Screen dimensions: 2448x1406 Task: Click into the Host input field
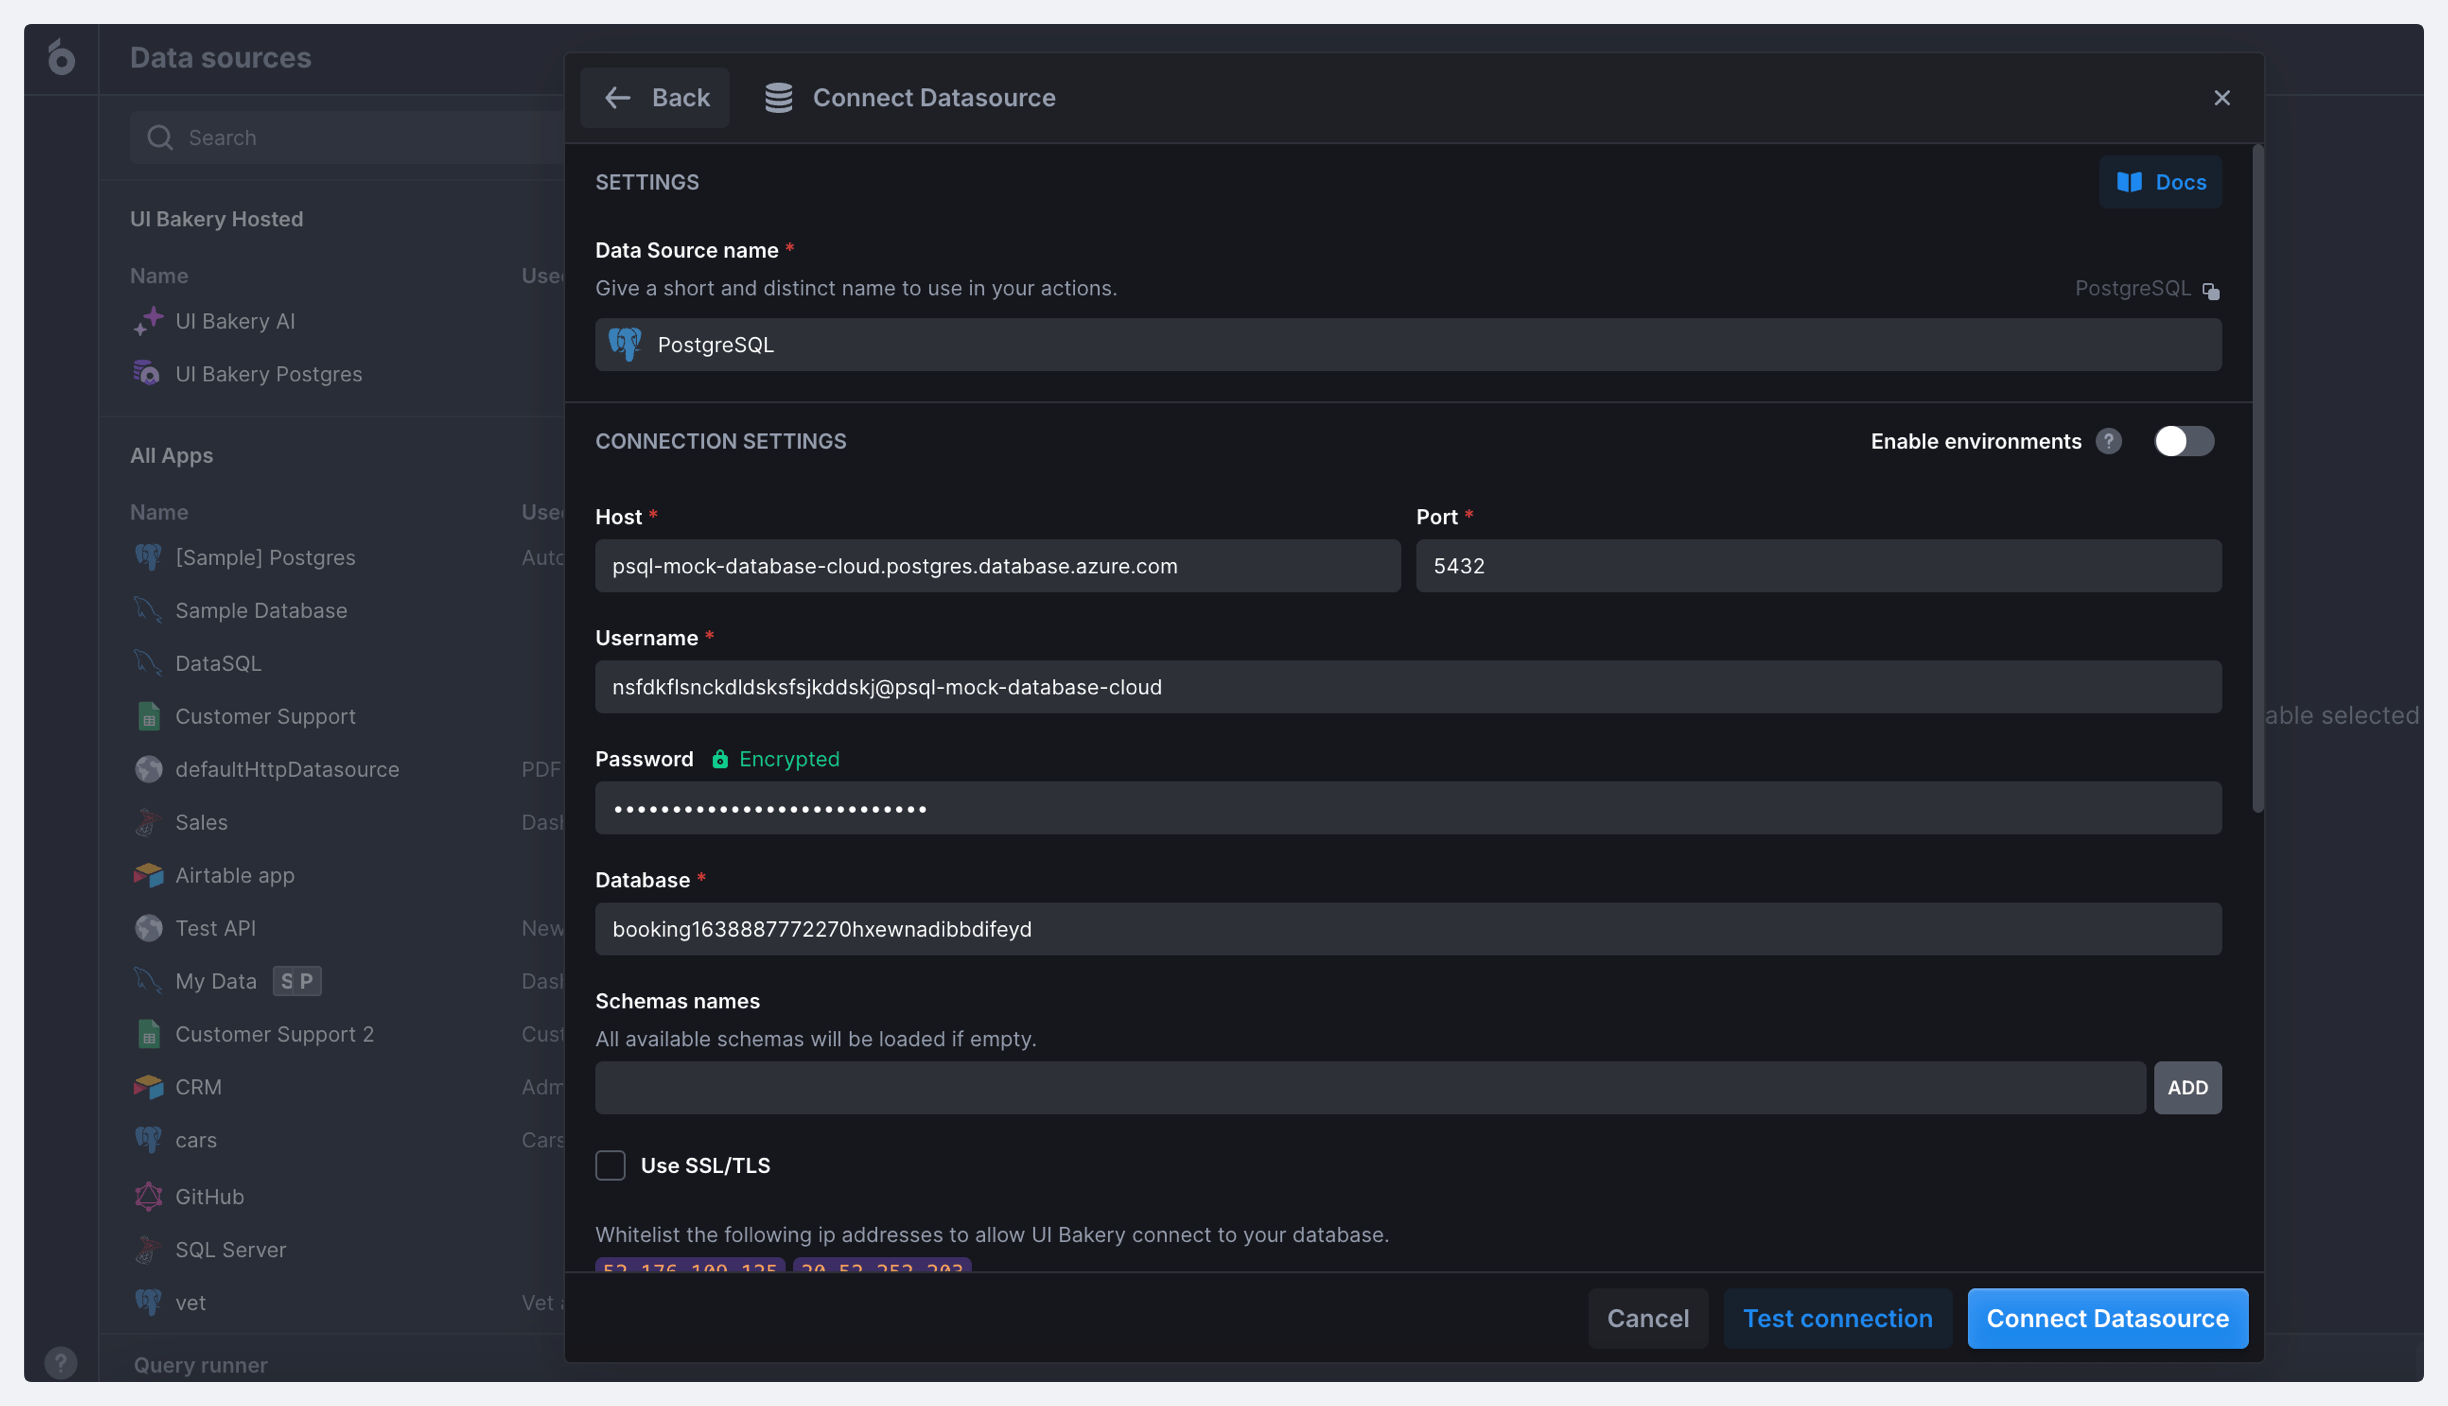pos(997,566)
